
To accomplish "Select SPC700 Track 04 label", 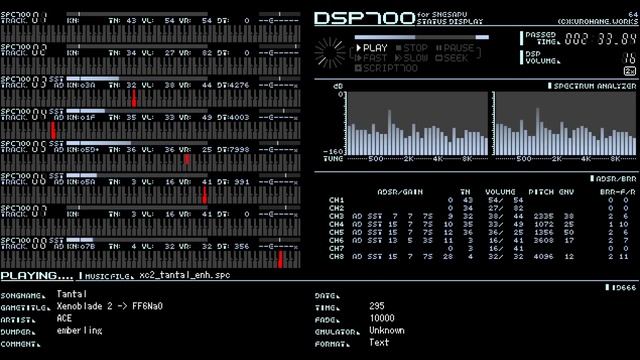I will 24,114.
